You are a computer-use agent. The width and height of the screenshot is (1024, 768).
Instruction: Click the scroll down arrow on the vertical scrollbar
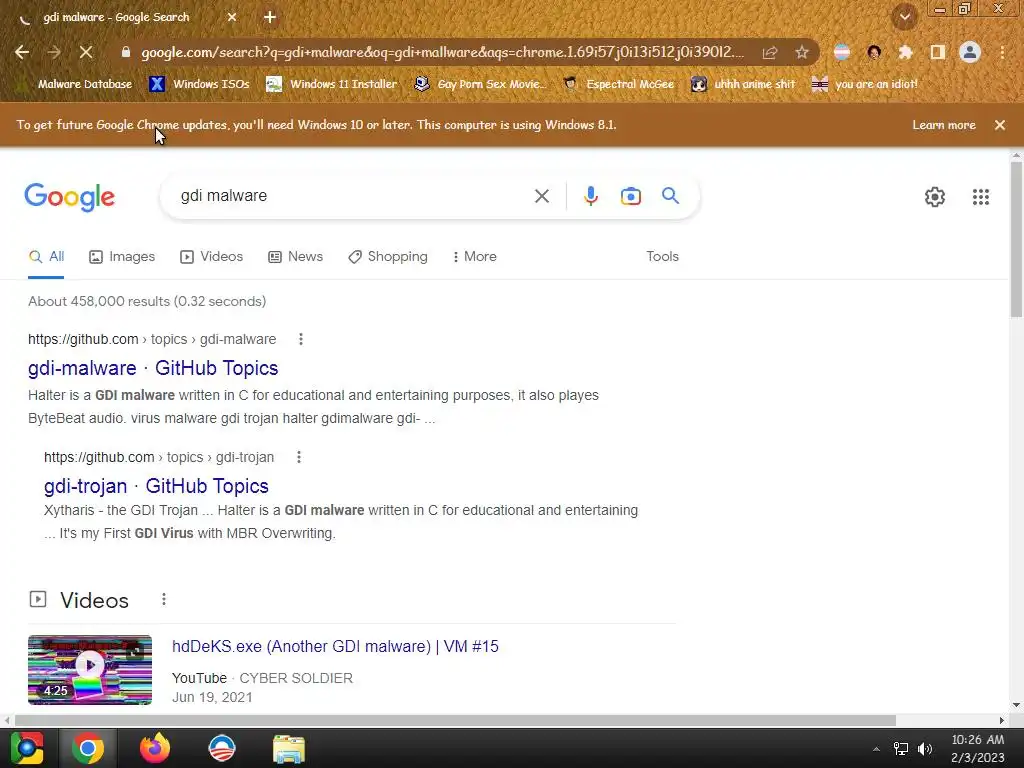pyautogui.click(x=1016, y=705)
